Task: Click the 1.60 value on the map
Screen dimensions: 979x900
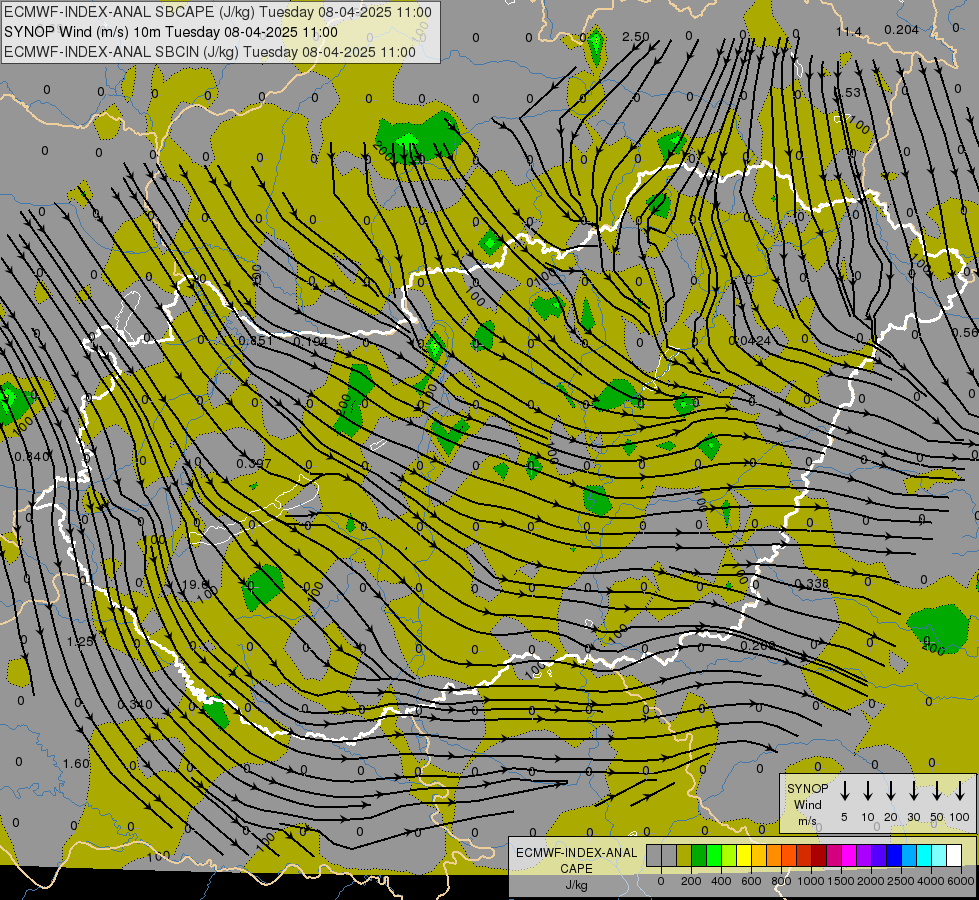Action: [x=76, y=764]
